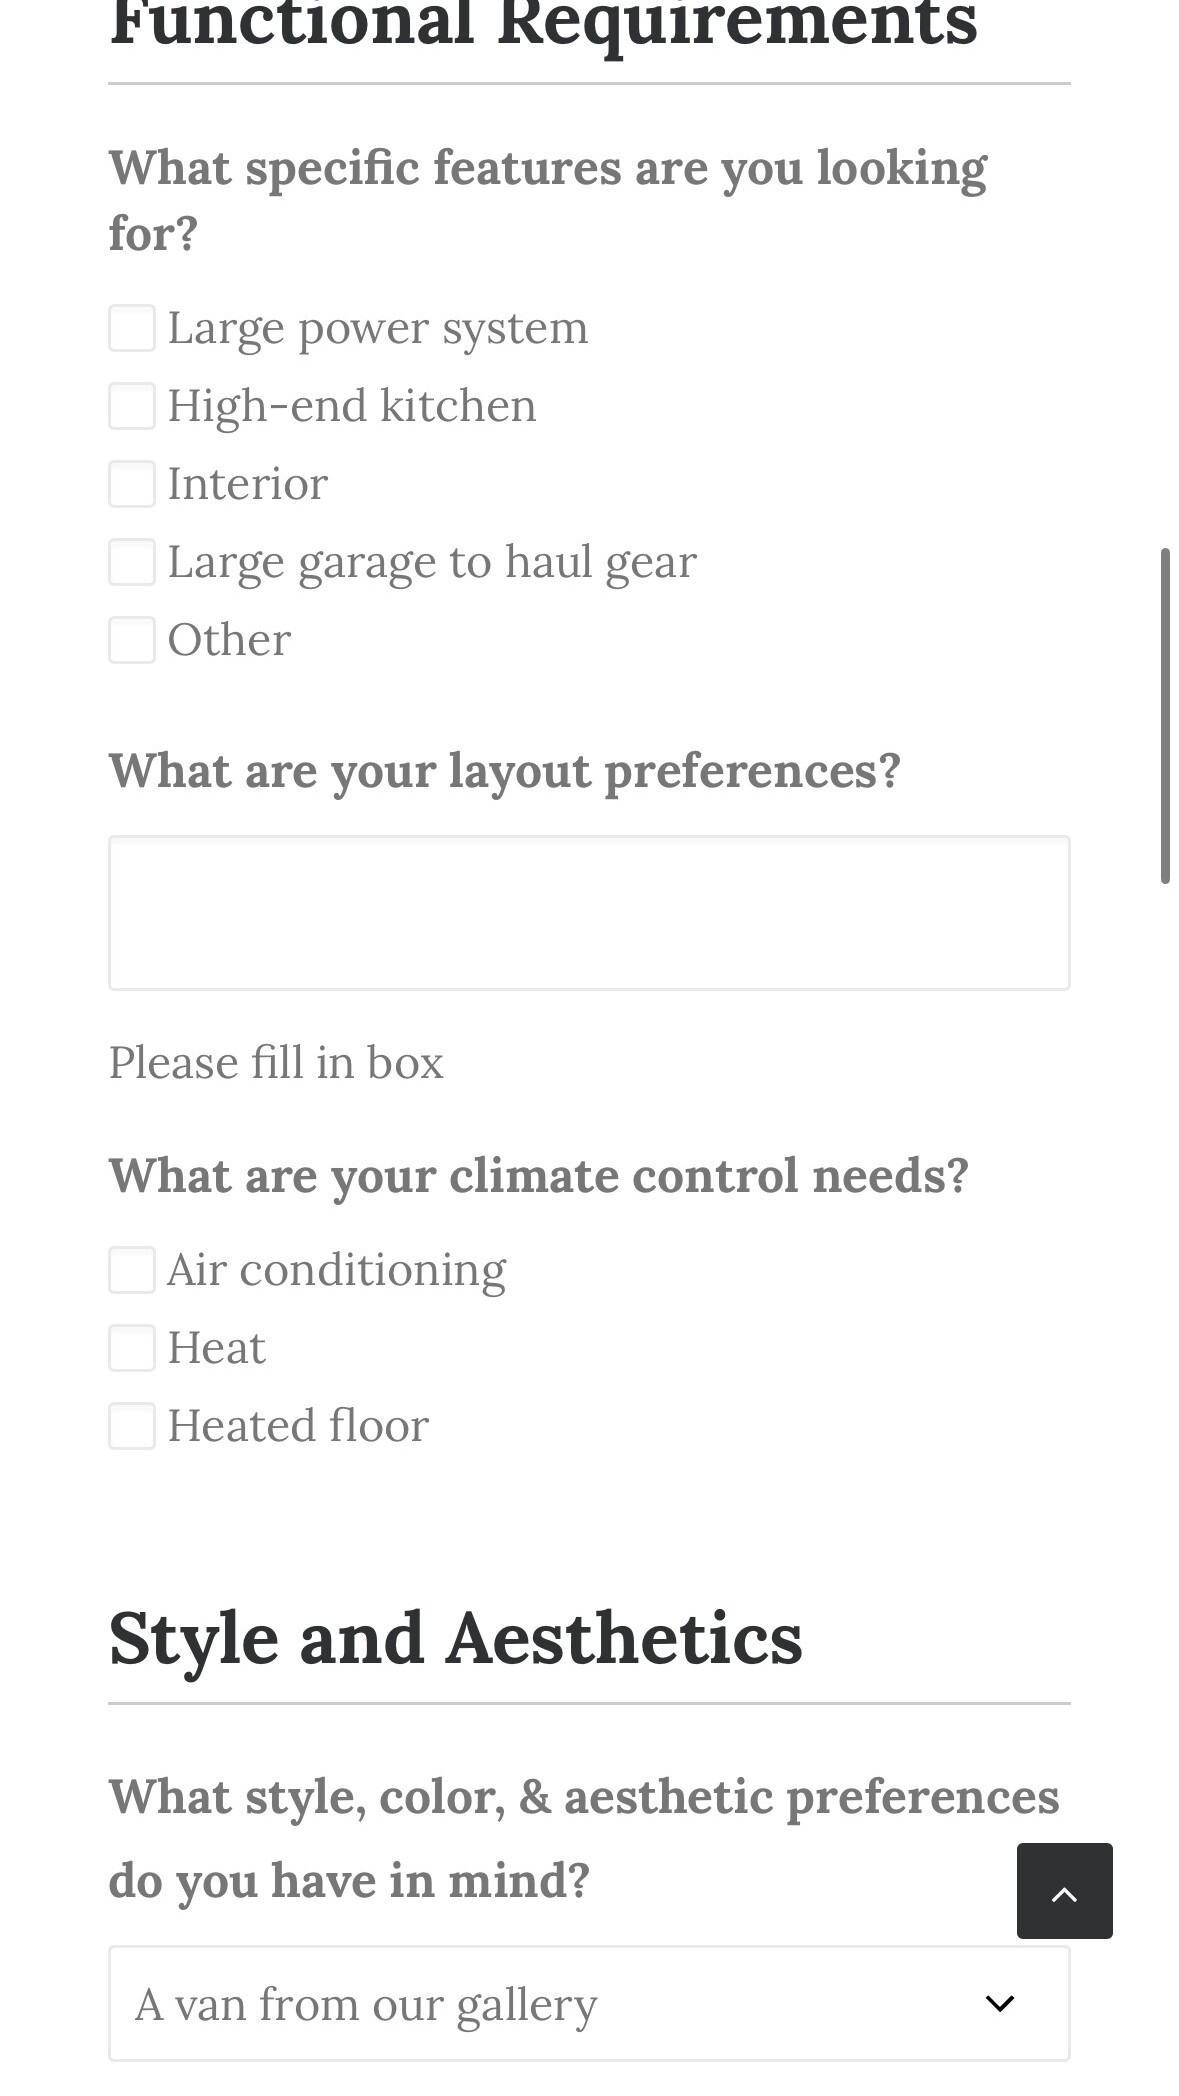Image resolution: width=1179 pixels, height=2096 pixels.
Task: Open the style preferences dropdown
Action: tap(588, 2004)
